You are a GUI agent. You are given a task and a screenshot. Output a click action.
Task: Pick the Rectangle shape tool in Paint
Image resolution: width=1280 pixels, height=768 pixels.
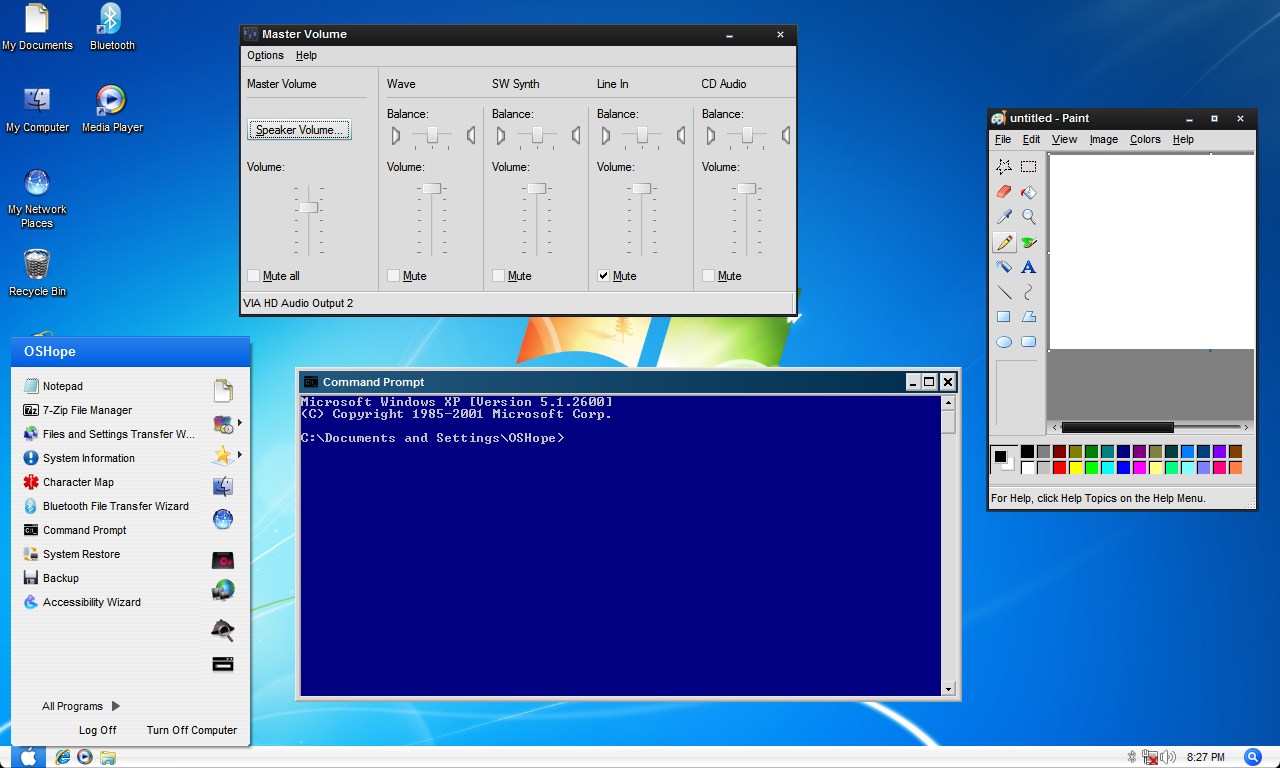1004,317
